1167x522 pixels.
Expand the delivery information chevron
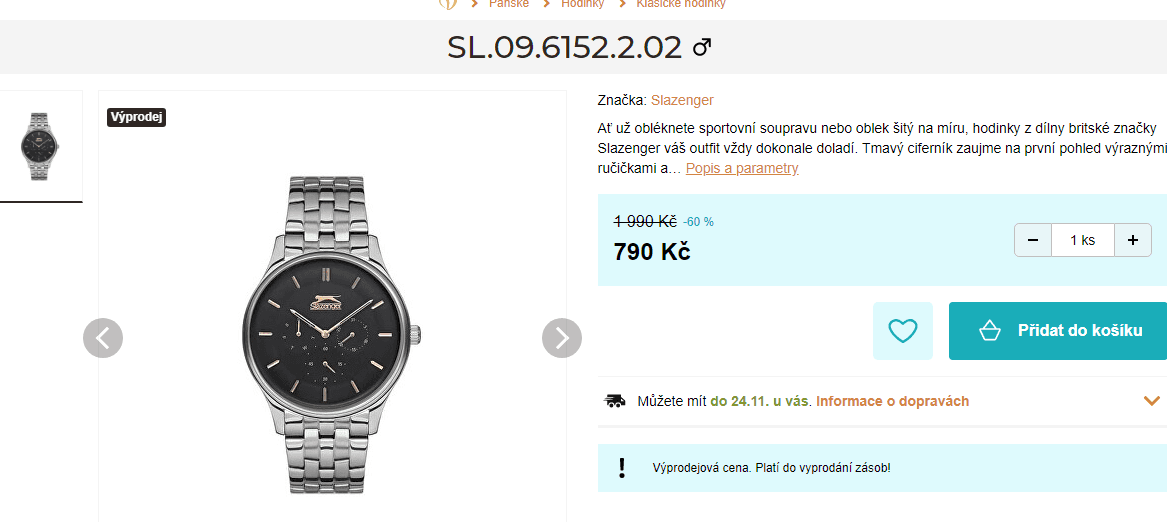1151,401
